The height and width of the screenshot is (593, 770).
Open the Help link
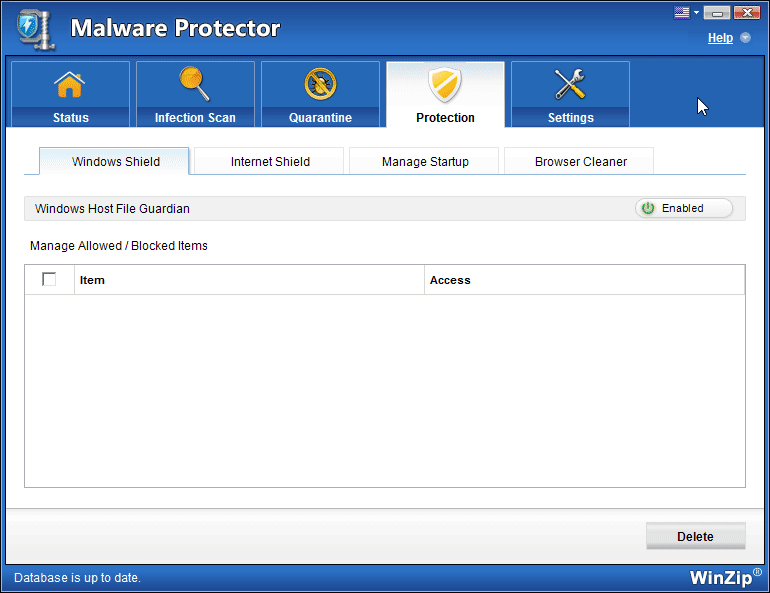(x=720, y=38)
